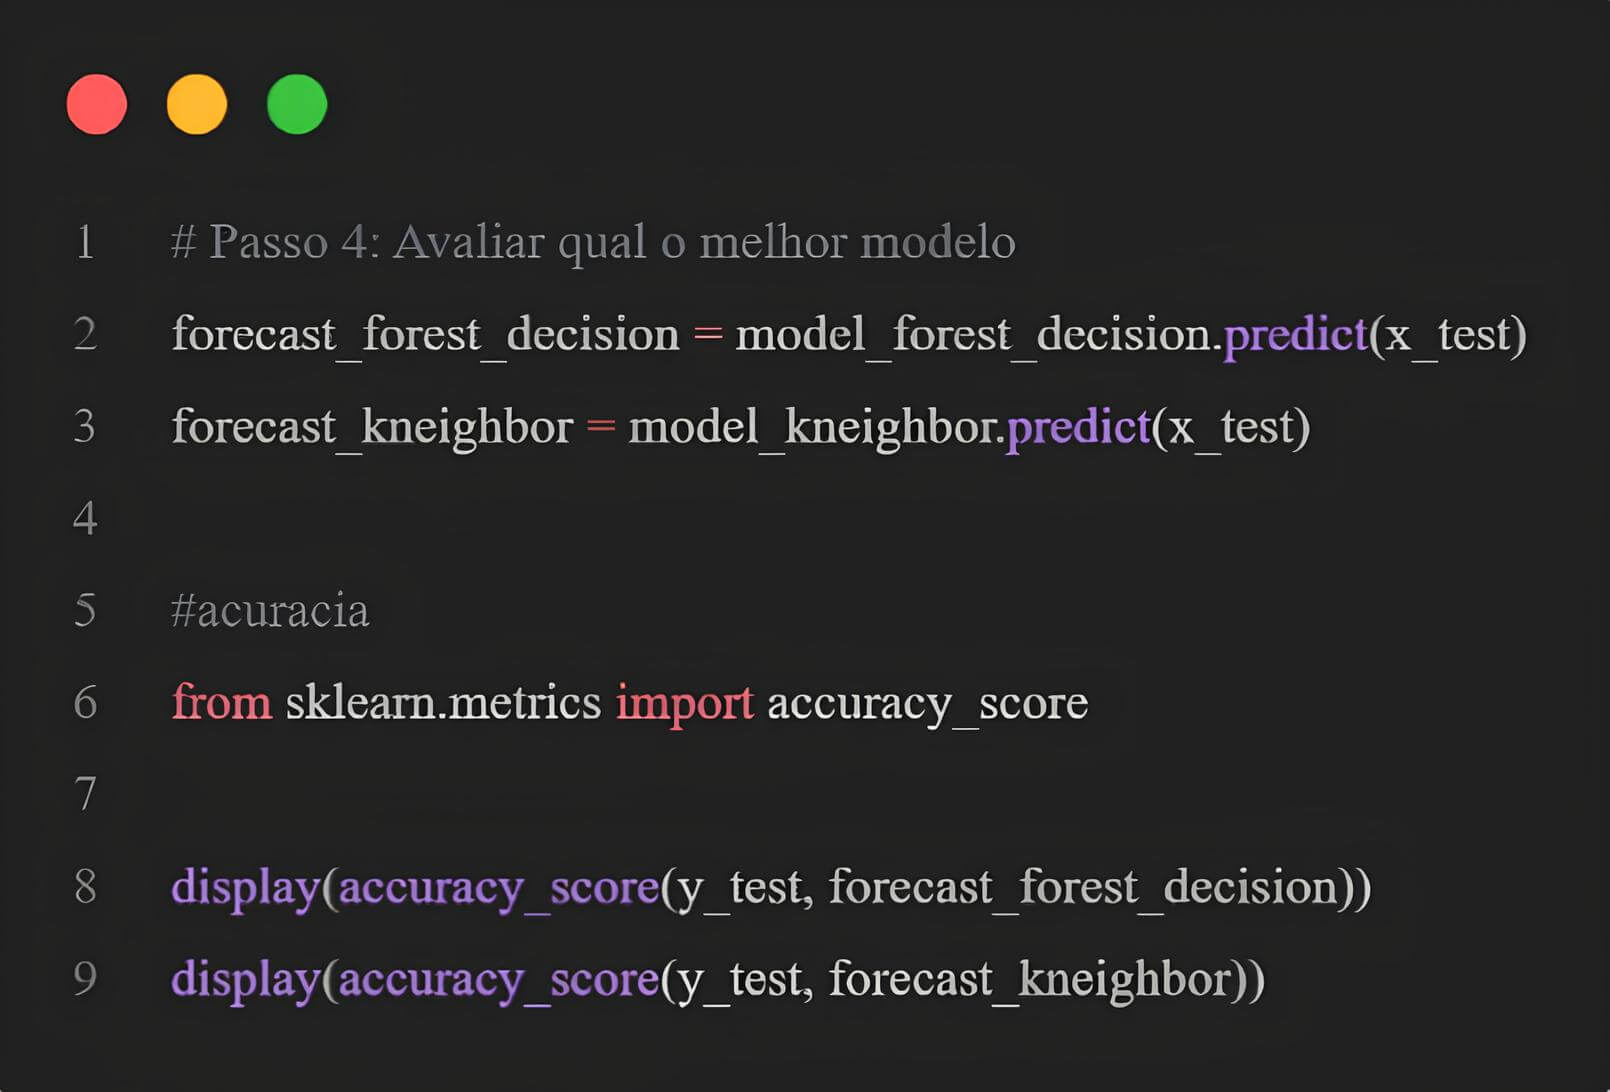Click 'model_kneighbor' on line 3

pos(811,427)
